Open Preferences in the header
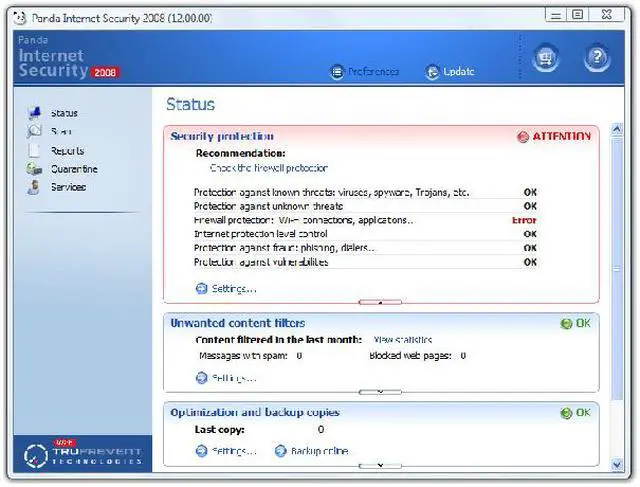Screen dimensions: 640x487 [x=365, y=72]
